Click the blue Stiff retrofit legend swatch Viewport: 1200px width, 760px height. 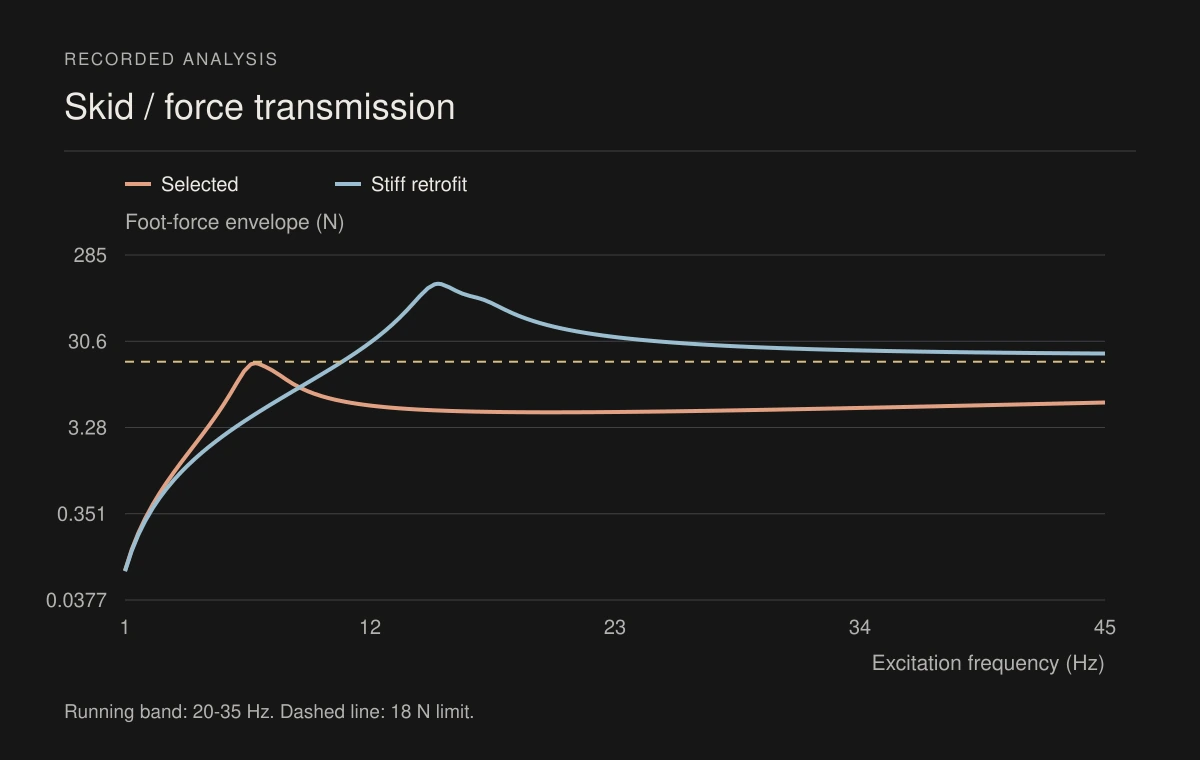click(x=348, y=184)
